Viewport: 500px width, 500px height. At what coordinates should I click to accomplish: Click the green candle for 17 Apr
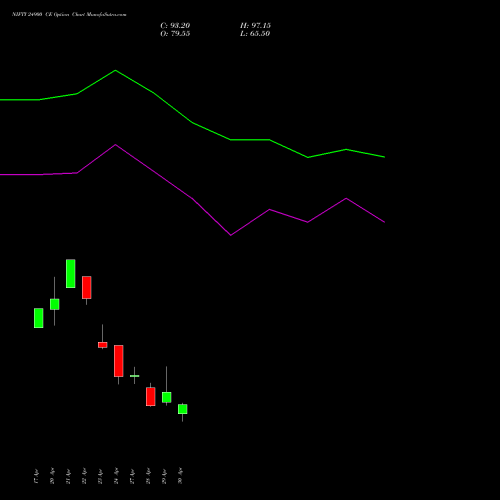(x=39, y=318)
